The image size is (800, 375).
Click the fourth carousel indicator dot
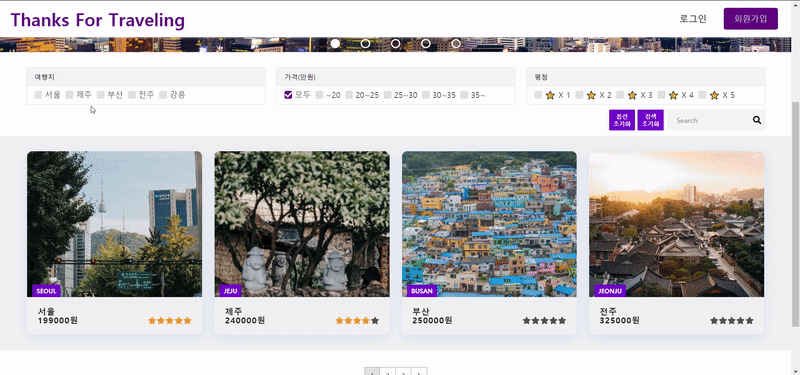pos(426,44)
